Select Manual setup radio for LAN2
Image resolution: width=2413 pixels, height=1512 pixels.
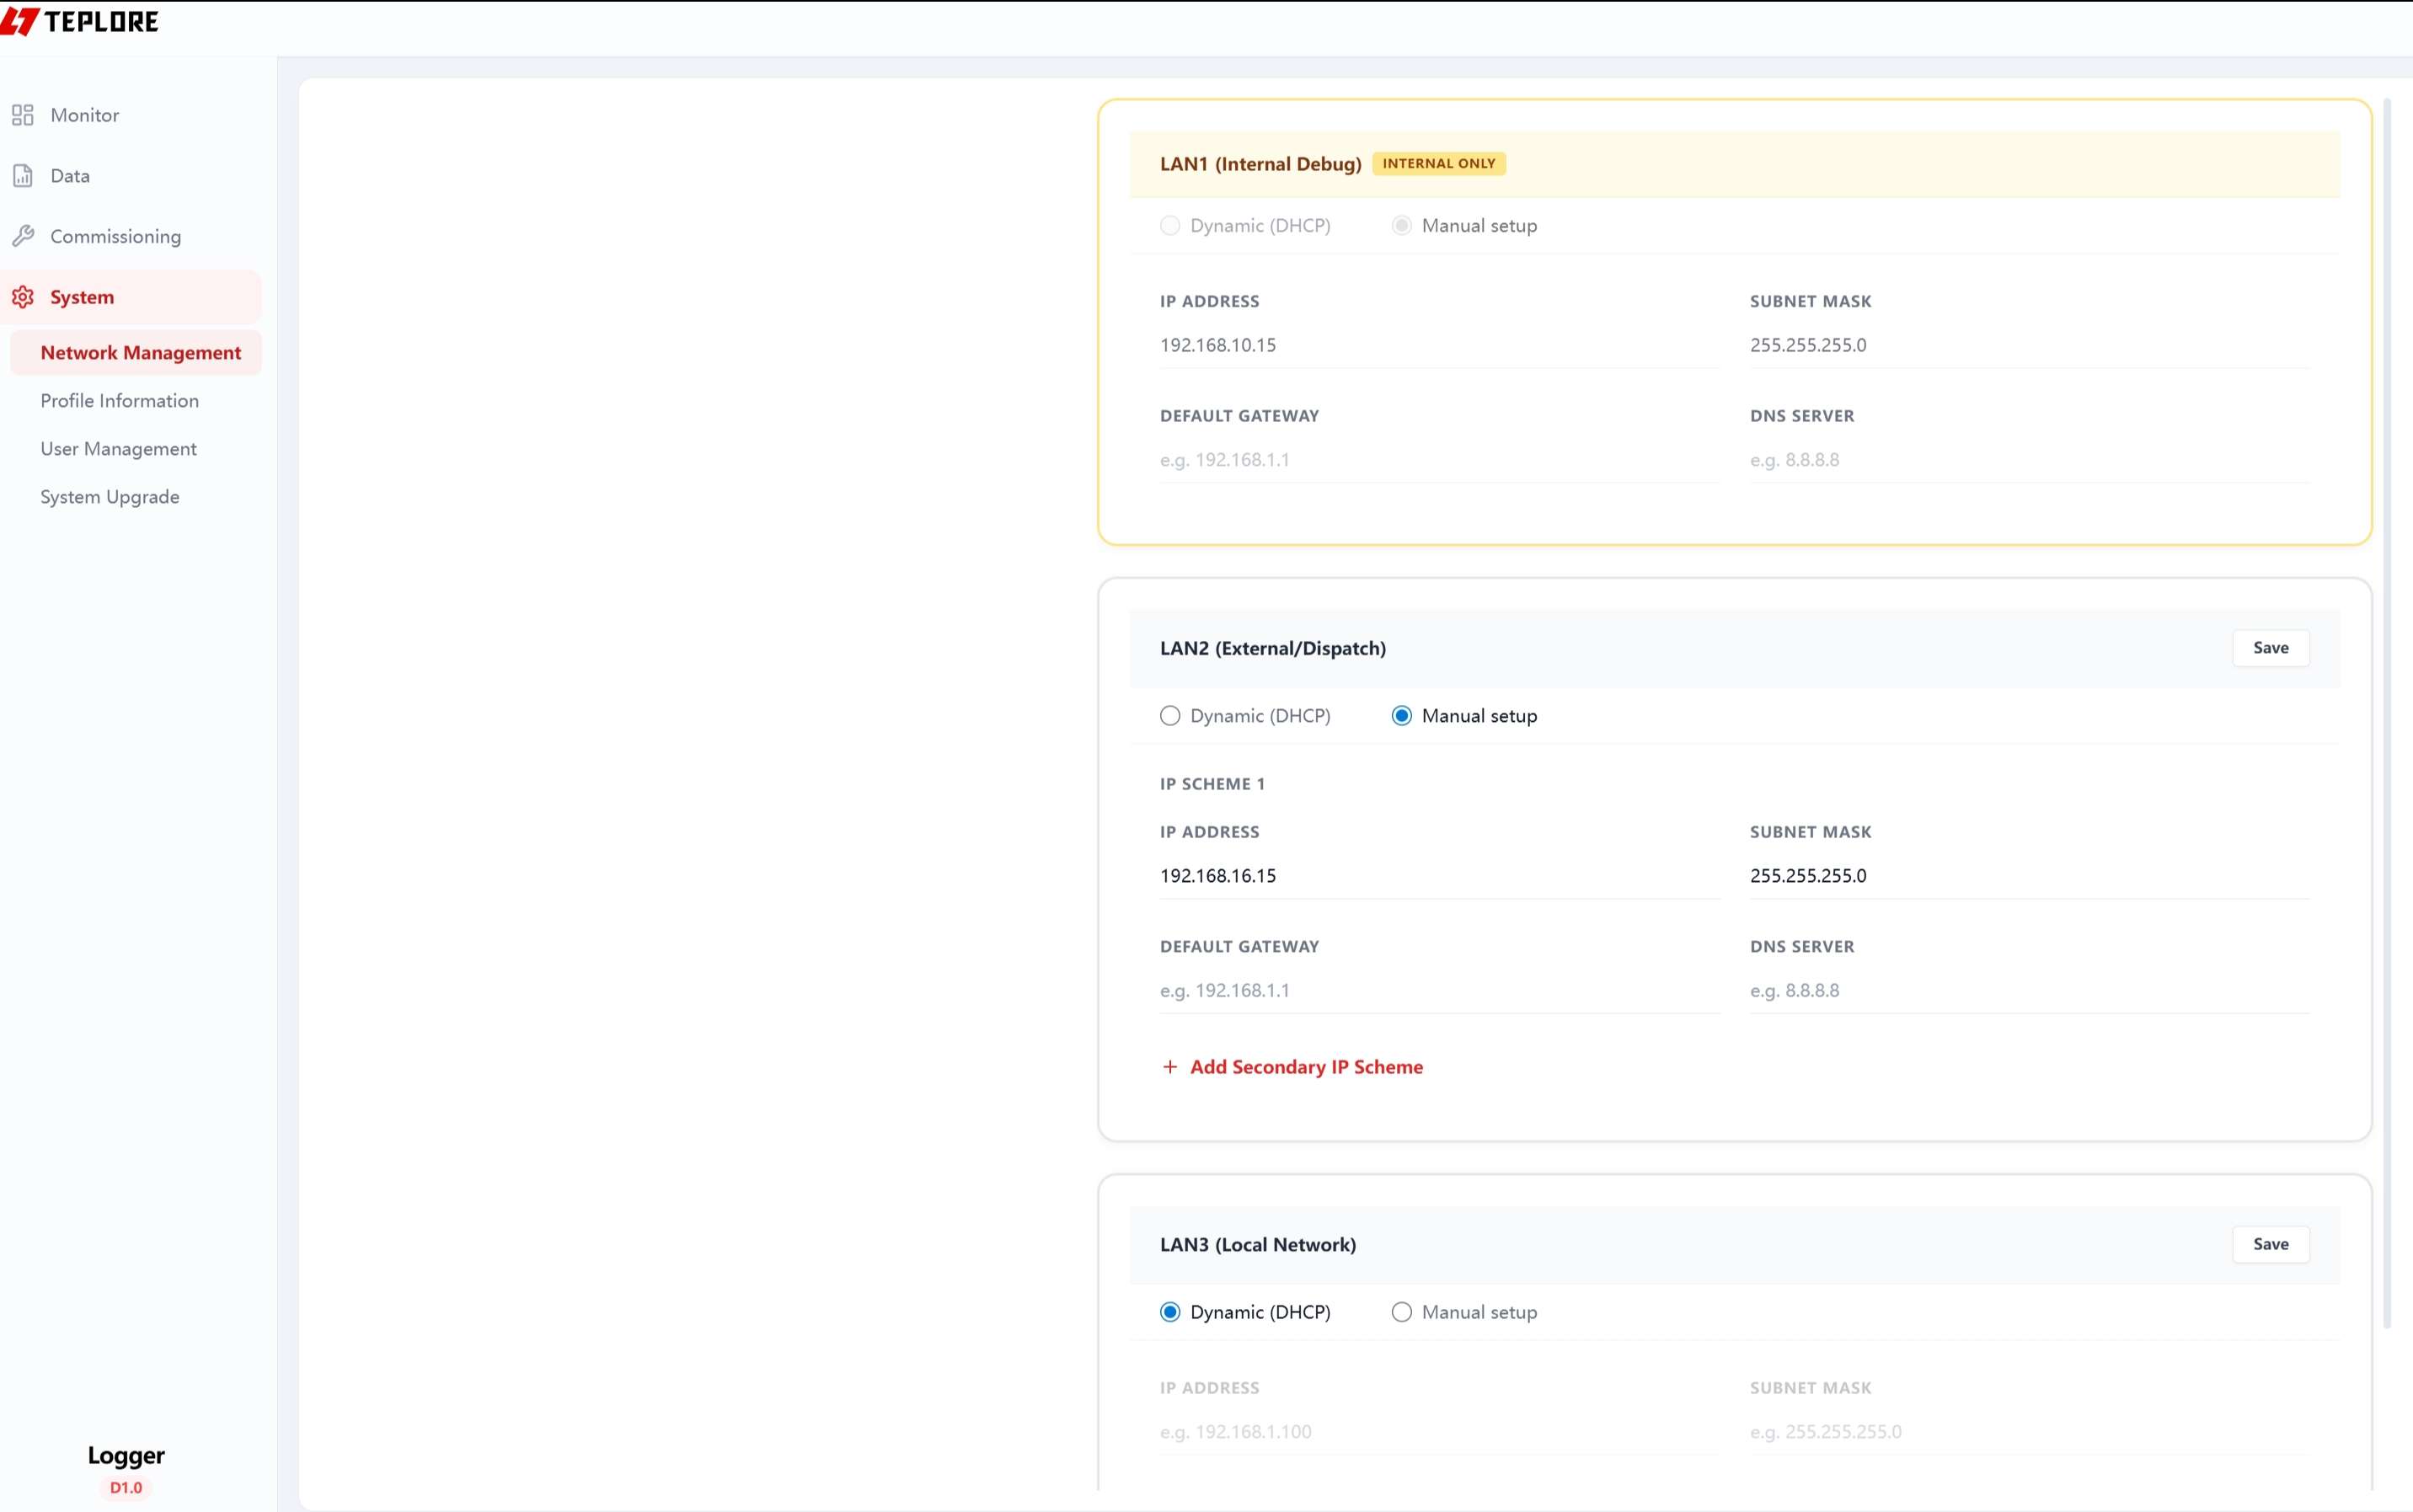click(1401, 716)
